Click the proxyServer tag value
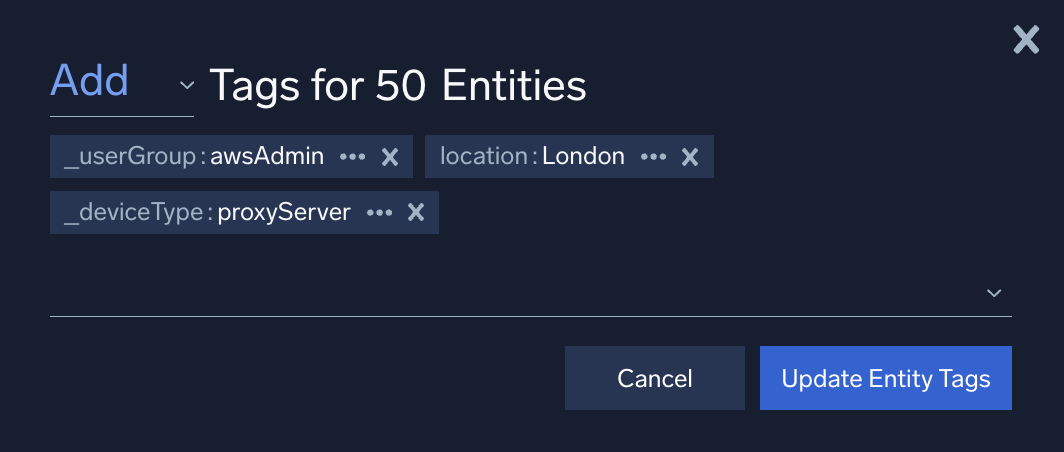1064x452 pixels. [287, 213]
